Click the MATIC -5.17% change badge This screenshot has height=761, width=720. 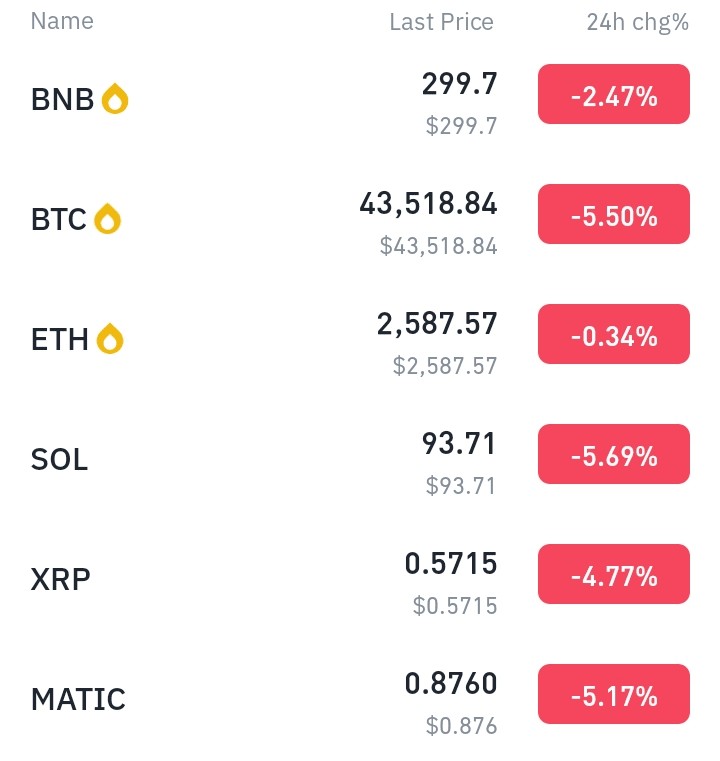click(613, 694)
